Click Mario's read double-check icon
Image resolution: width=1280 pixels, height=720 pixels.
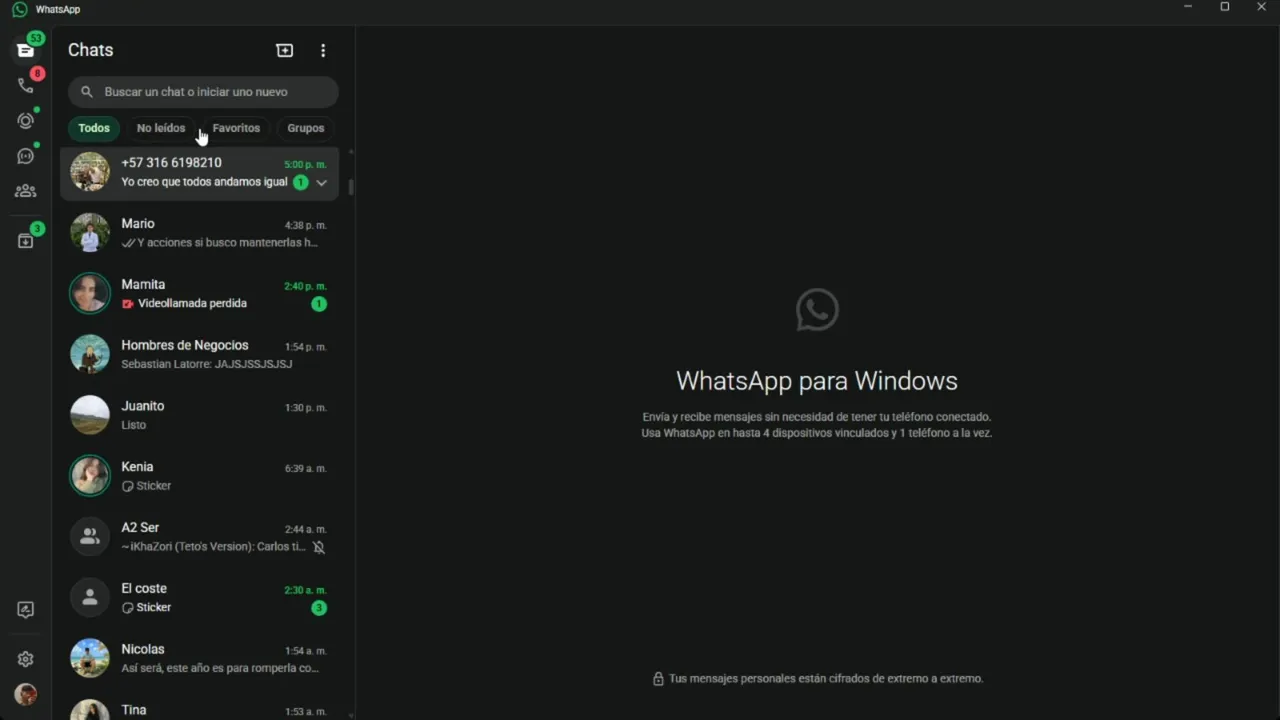[128, 243]
